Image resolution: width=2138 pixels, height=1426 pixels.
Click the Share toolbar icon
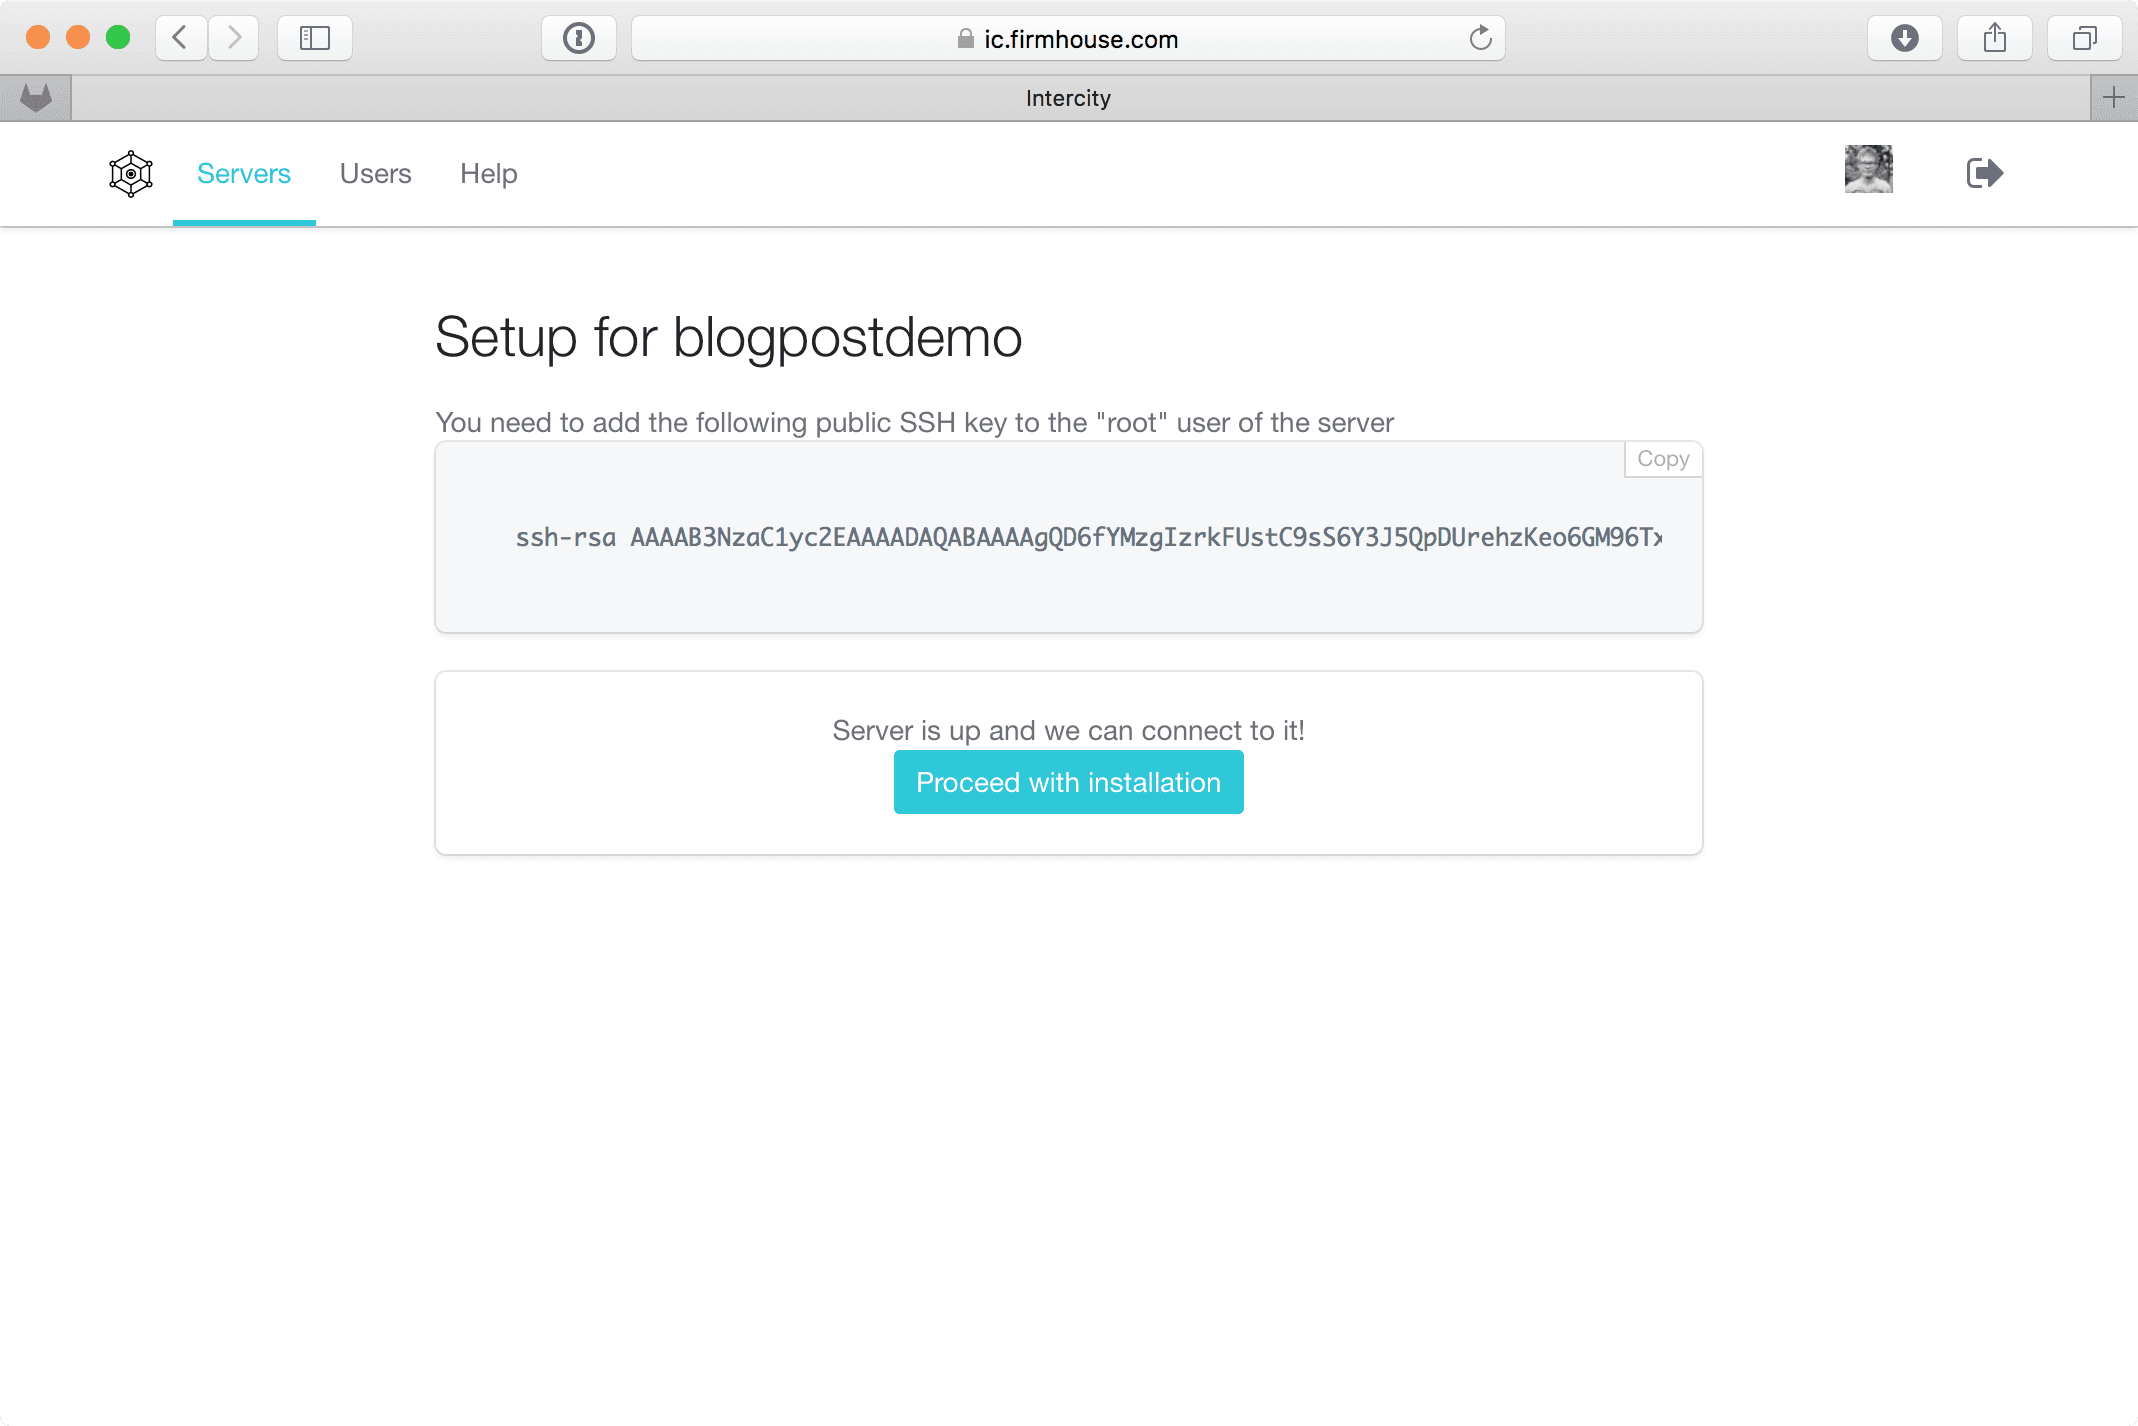tap(1994, 38)
